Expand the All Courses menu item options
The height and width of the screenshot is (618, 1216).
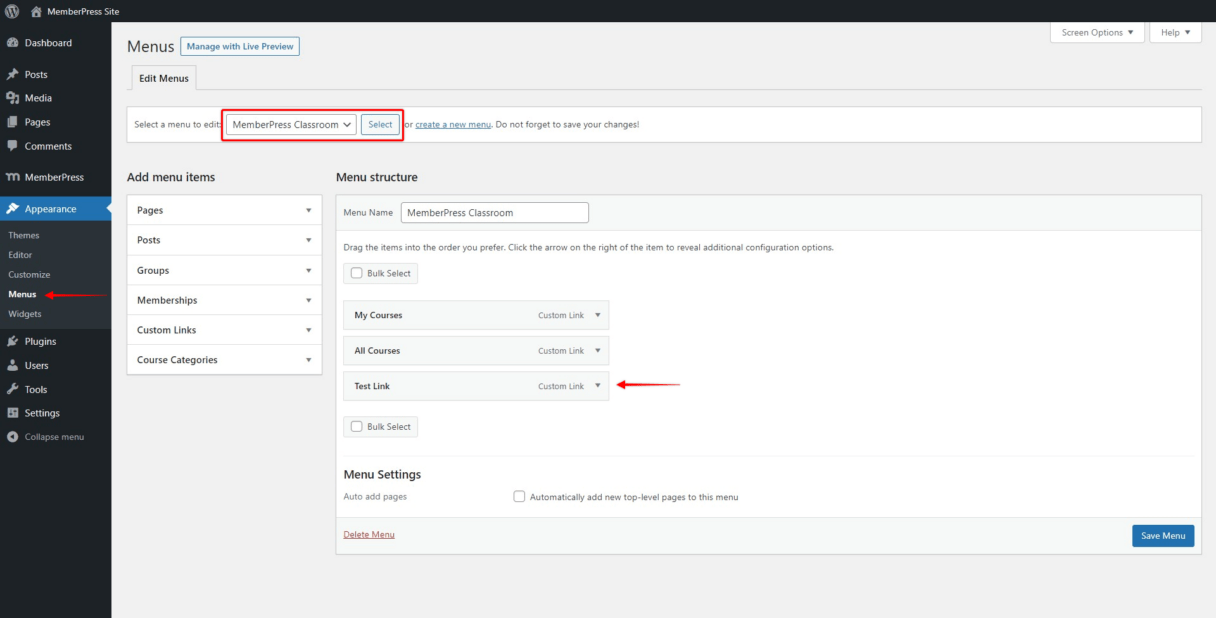click(x=598, y=351)
